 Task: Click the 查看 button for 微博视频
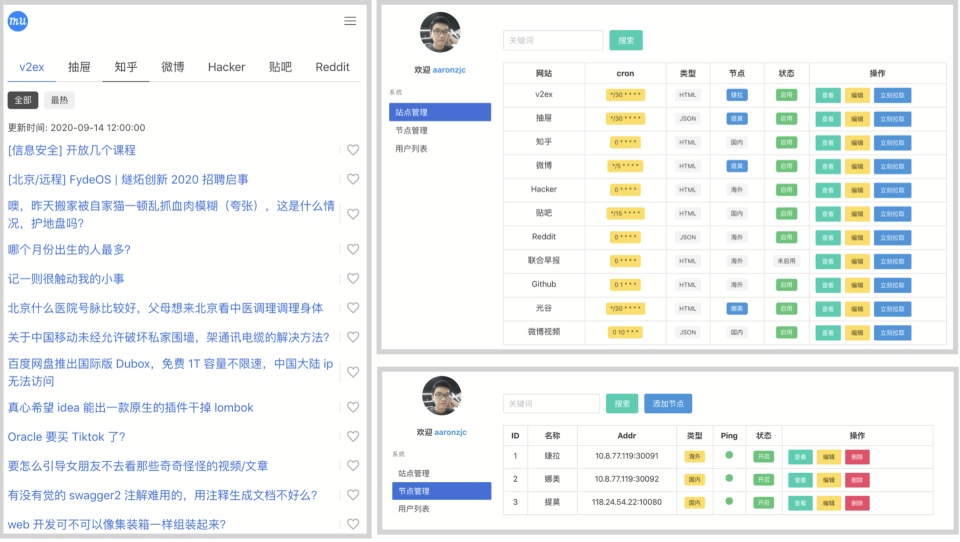828,333
